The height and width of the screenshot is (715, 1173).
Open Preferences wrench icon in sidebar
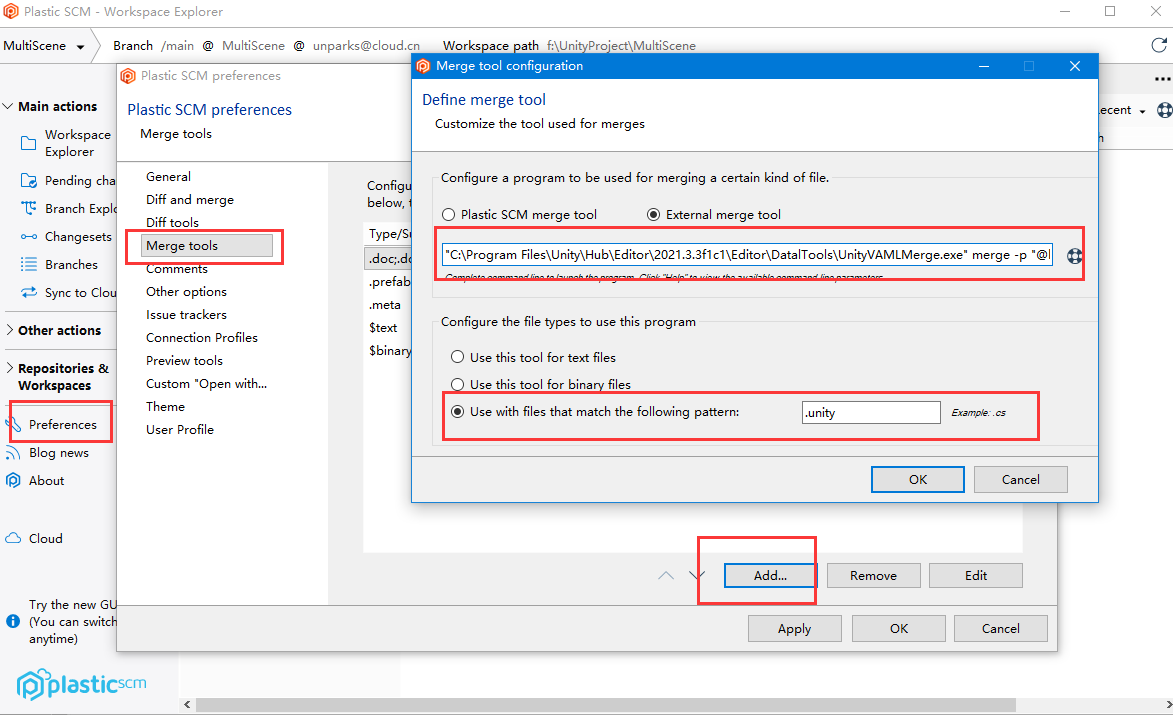(15, 425)
